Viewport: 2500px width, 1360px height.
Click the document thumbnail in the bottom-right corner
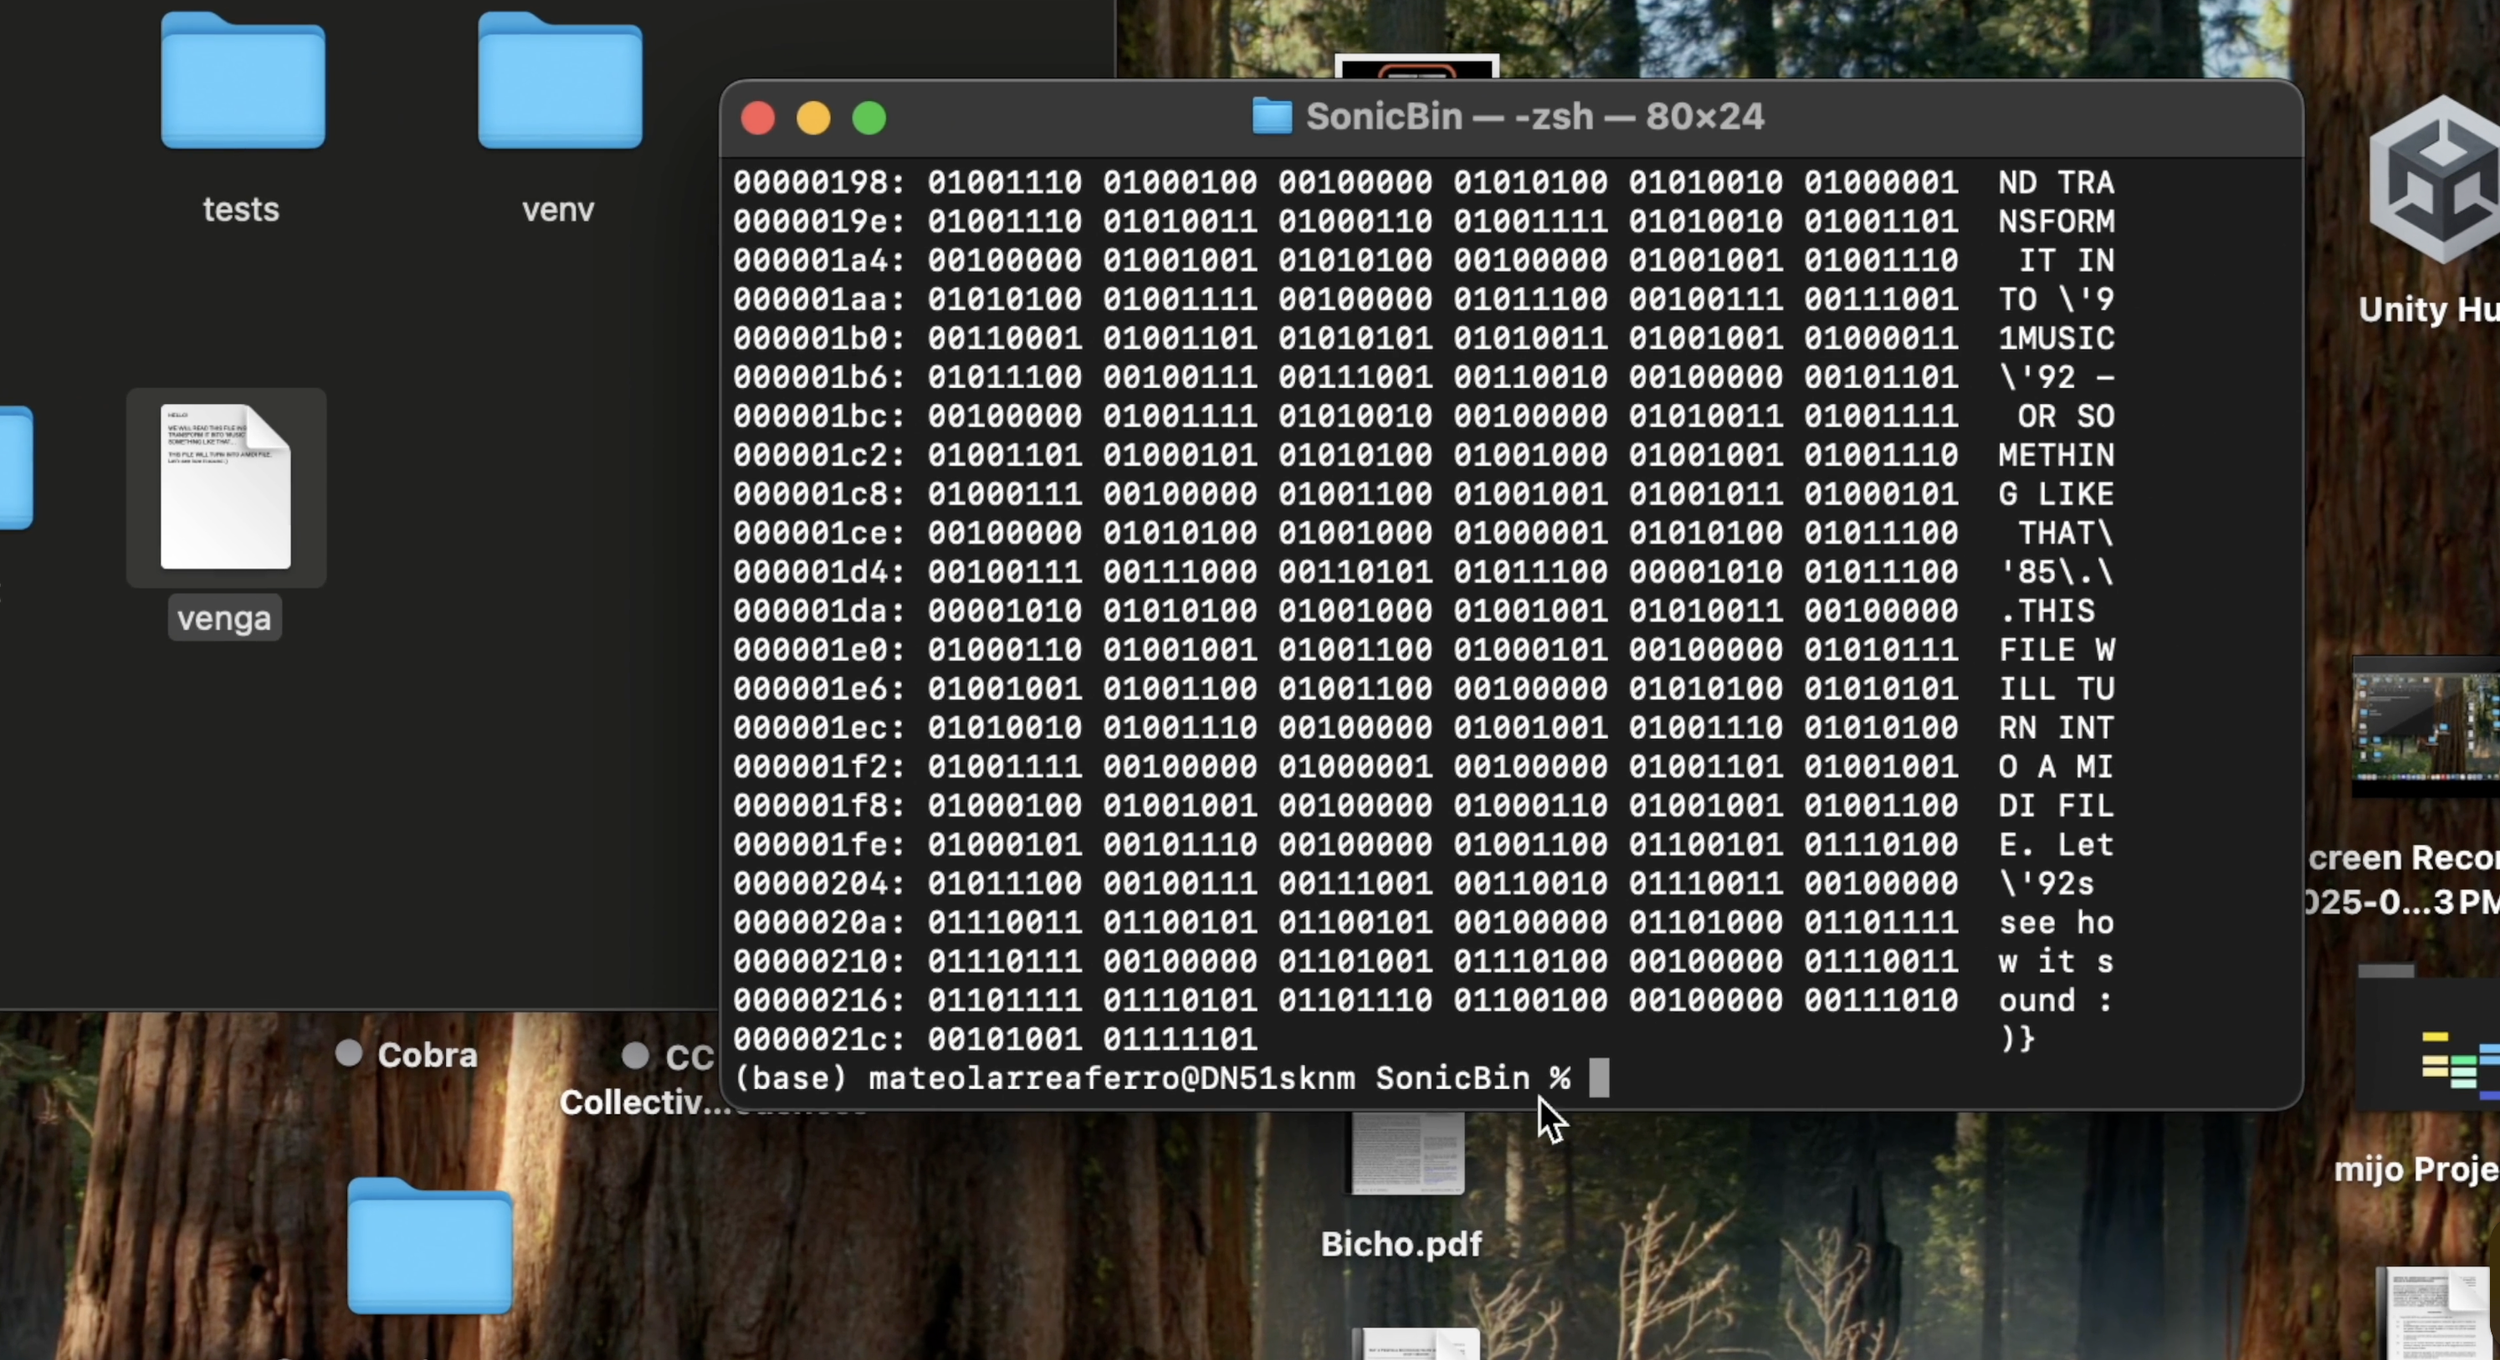(x=2435, y=1312)
